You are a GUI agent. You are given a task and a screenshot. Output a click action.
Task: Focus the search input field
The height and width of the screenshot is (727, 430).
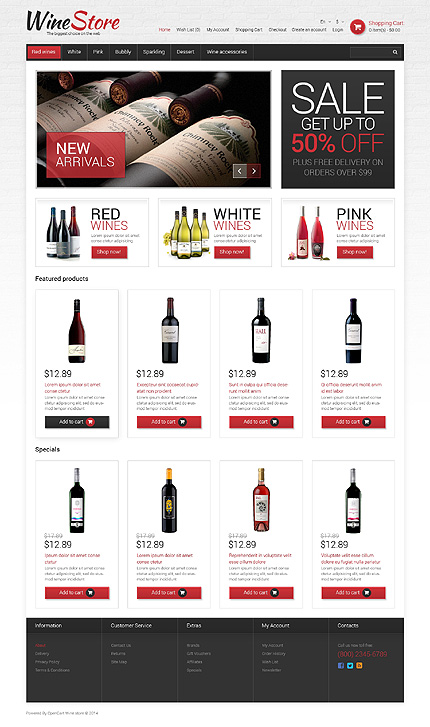pos(371,52)
